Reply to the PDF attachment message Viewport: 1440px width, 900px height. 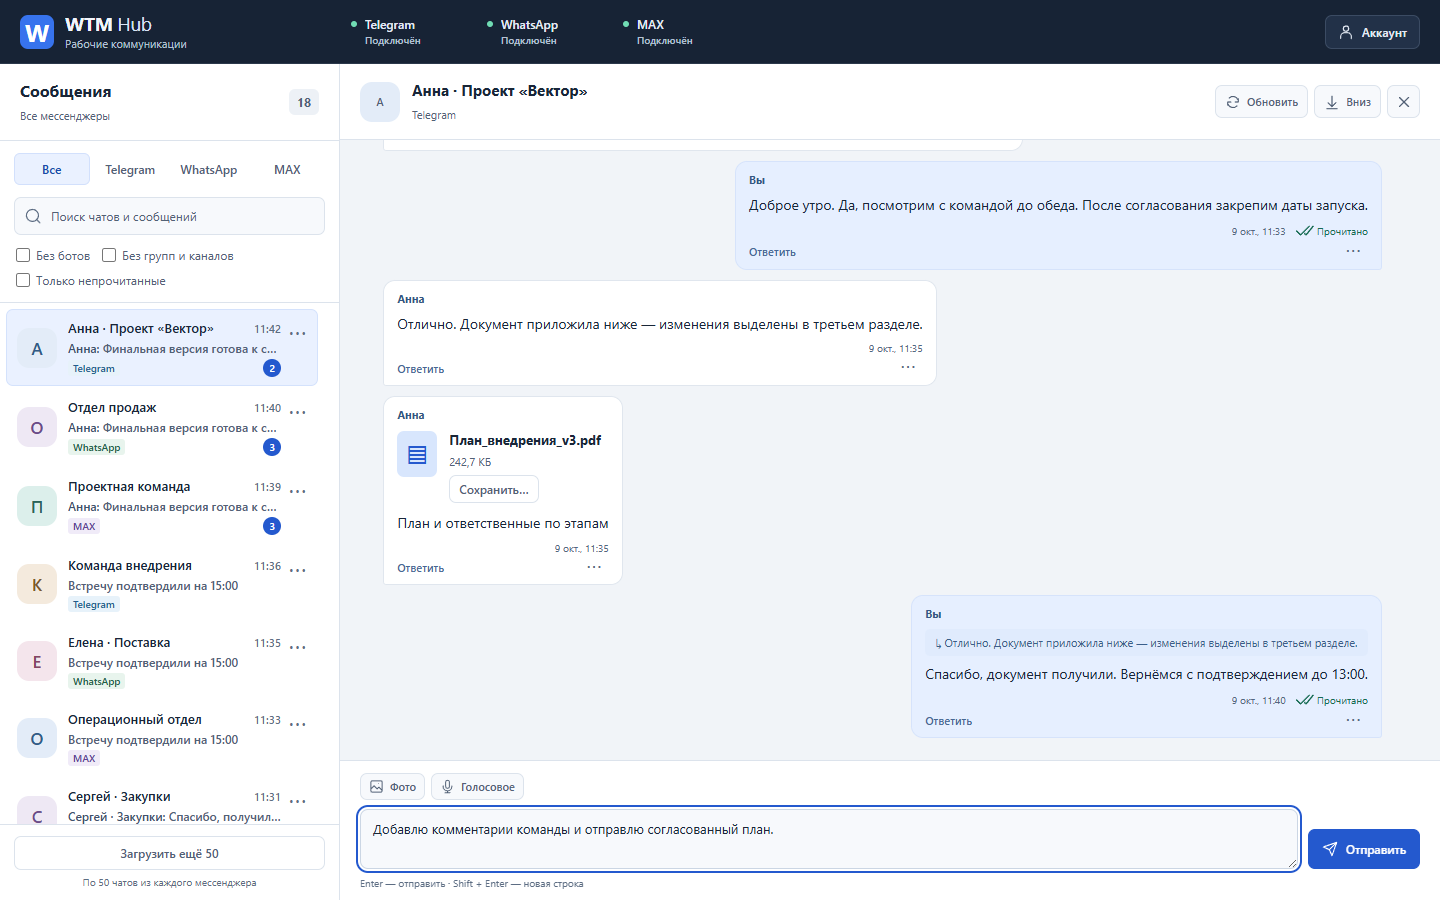tap(420, 568)
